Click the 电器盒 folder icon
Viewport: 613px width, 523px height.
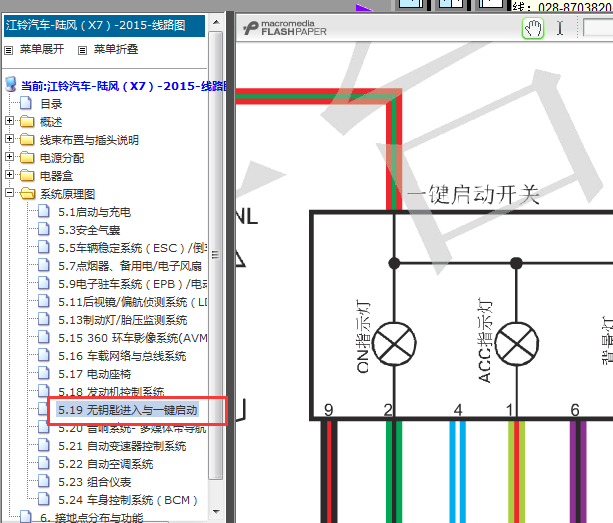tap(27, 176)
